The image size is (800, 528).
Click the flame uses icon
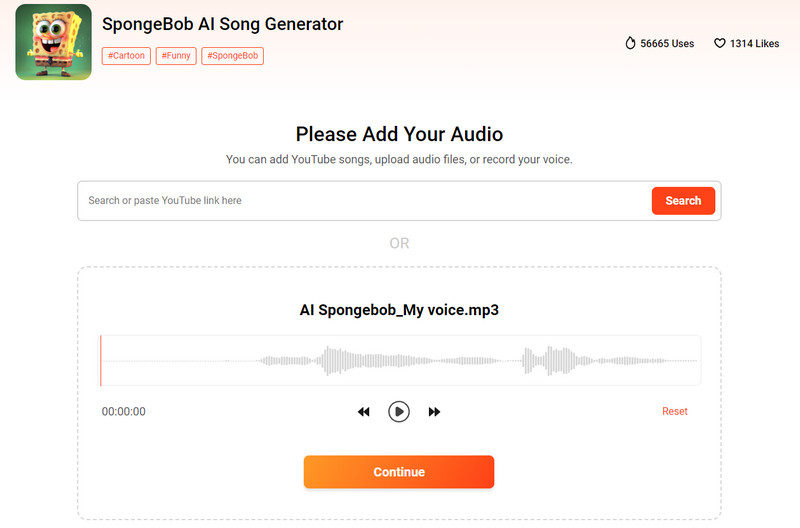(630, 44)
